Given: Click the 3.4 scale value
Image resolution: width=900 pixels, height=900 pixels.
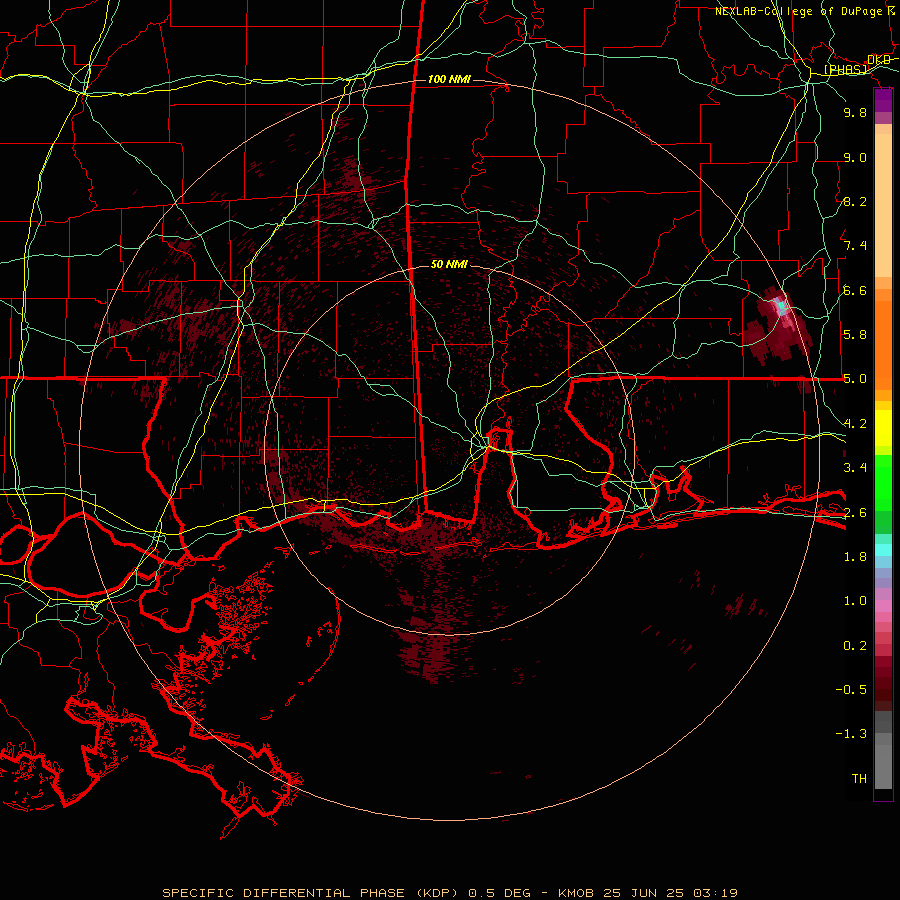Looking at the screenshot, I should coord(855,467).
